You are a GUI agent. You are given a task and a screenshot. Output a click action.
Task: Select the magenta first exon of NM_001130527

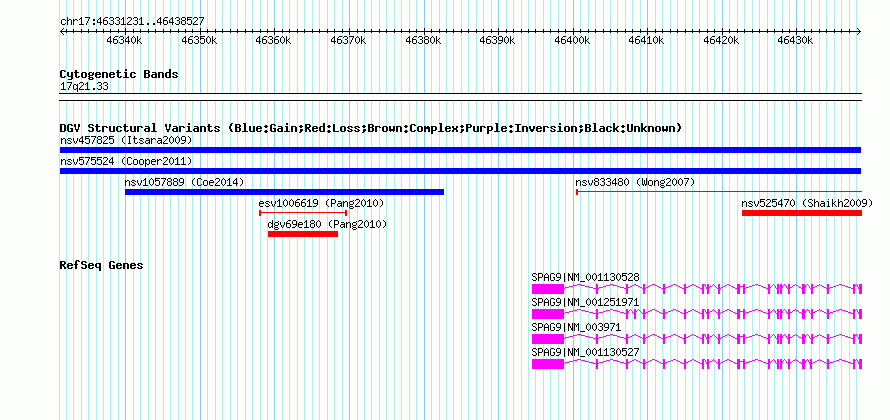(548, 364)
